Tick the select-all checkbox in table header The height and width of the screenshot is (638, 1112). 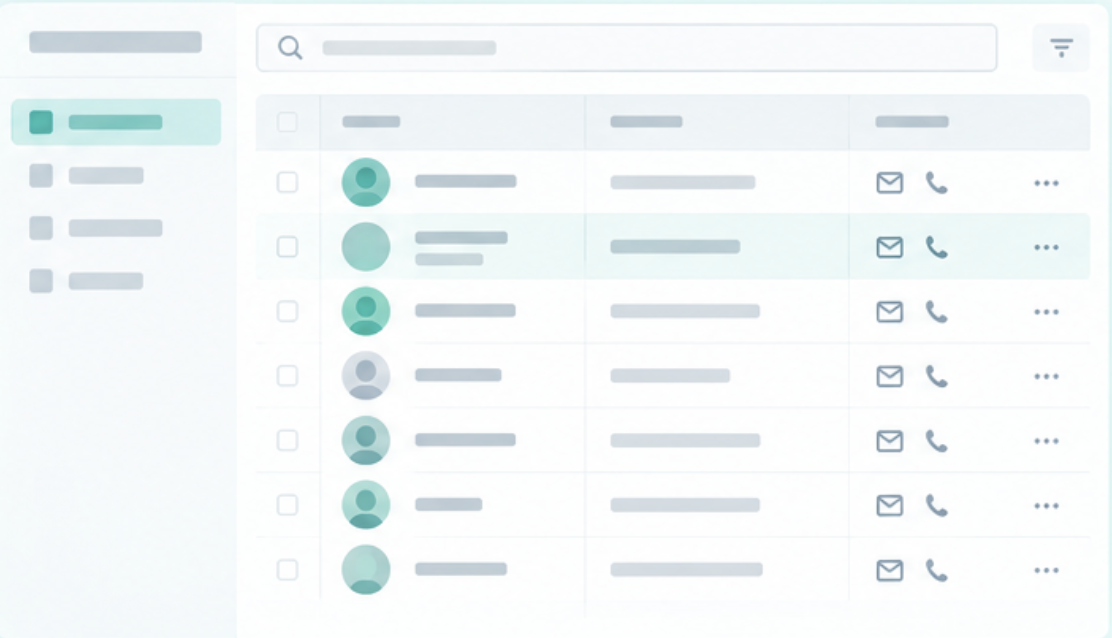click(x=287, y=122)
